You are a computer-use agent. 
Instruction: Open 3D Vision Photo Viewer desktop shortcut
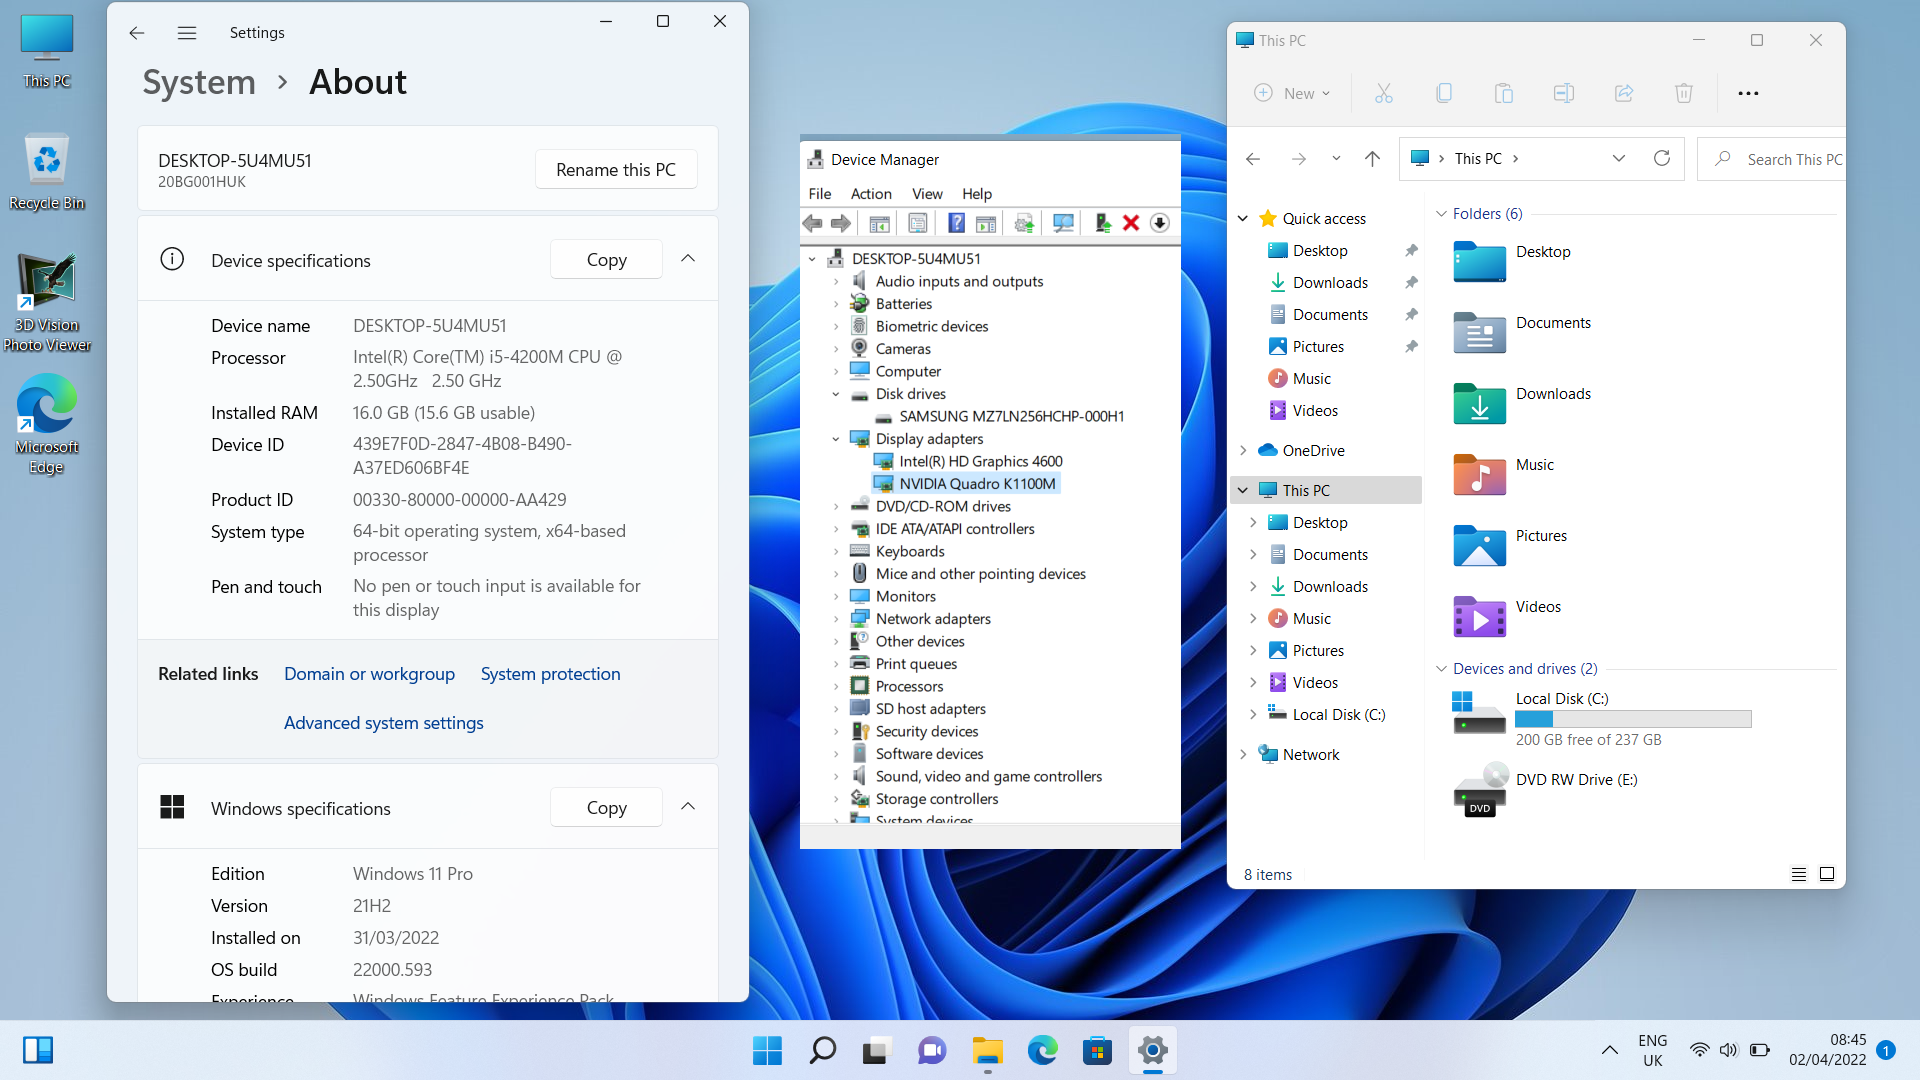(x=47, y=302)
